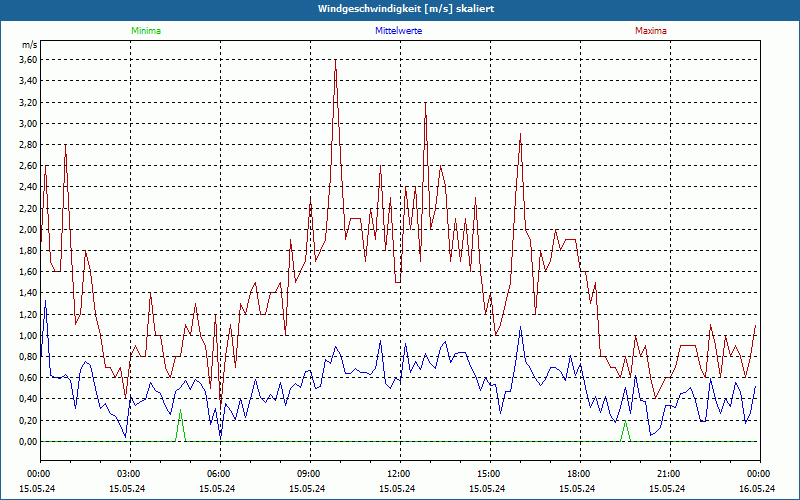Click the 1,40 y-axis value
The width and height of the screenshot is (800, 500).
28,293
